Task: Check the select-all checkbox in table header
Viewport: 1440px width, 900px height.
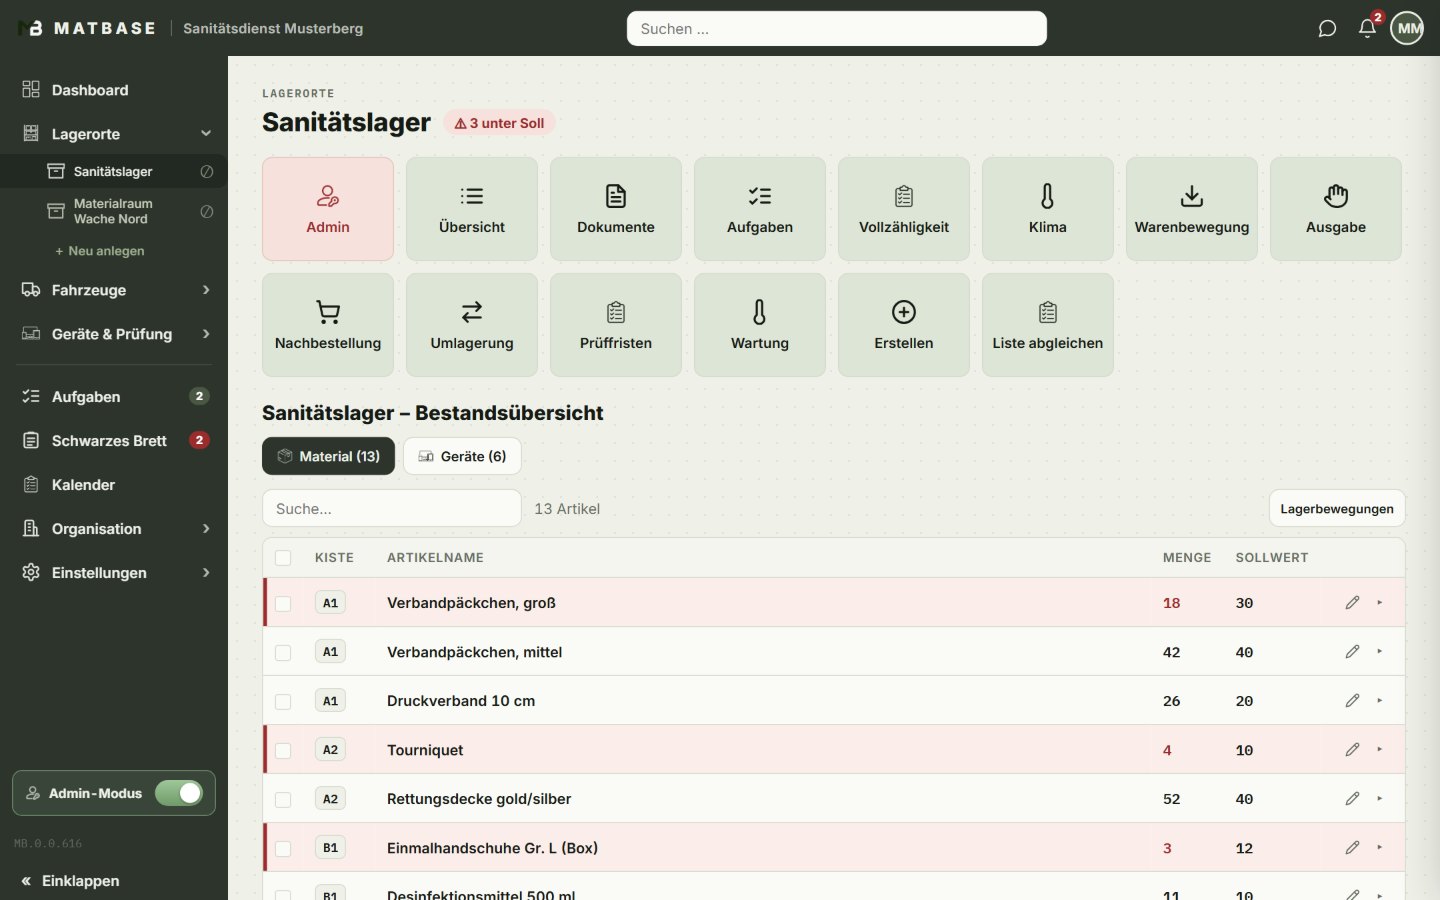Action: click(283, 558)
